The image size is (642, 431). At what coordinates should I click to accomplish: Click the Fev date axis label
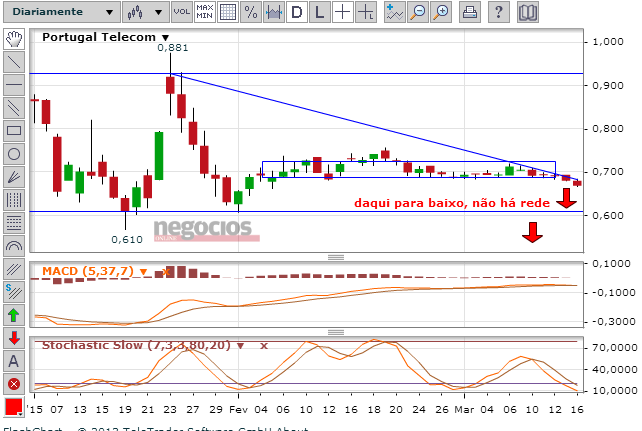[237, 409]
